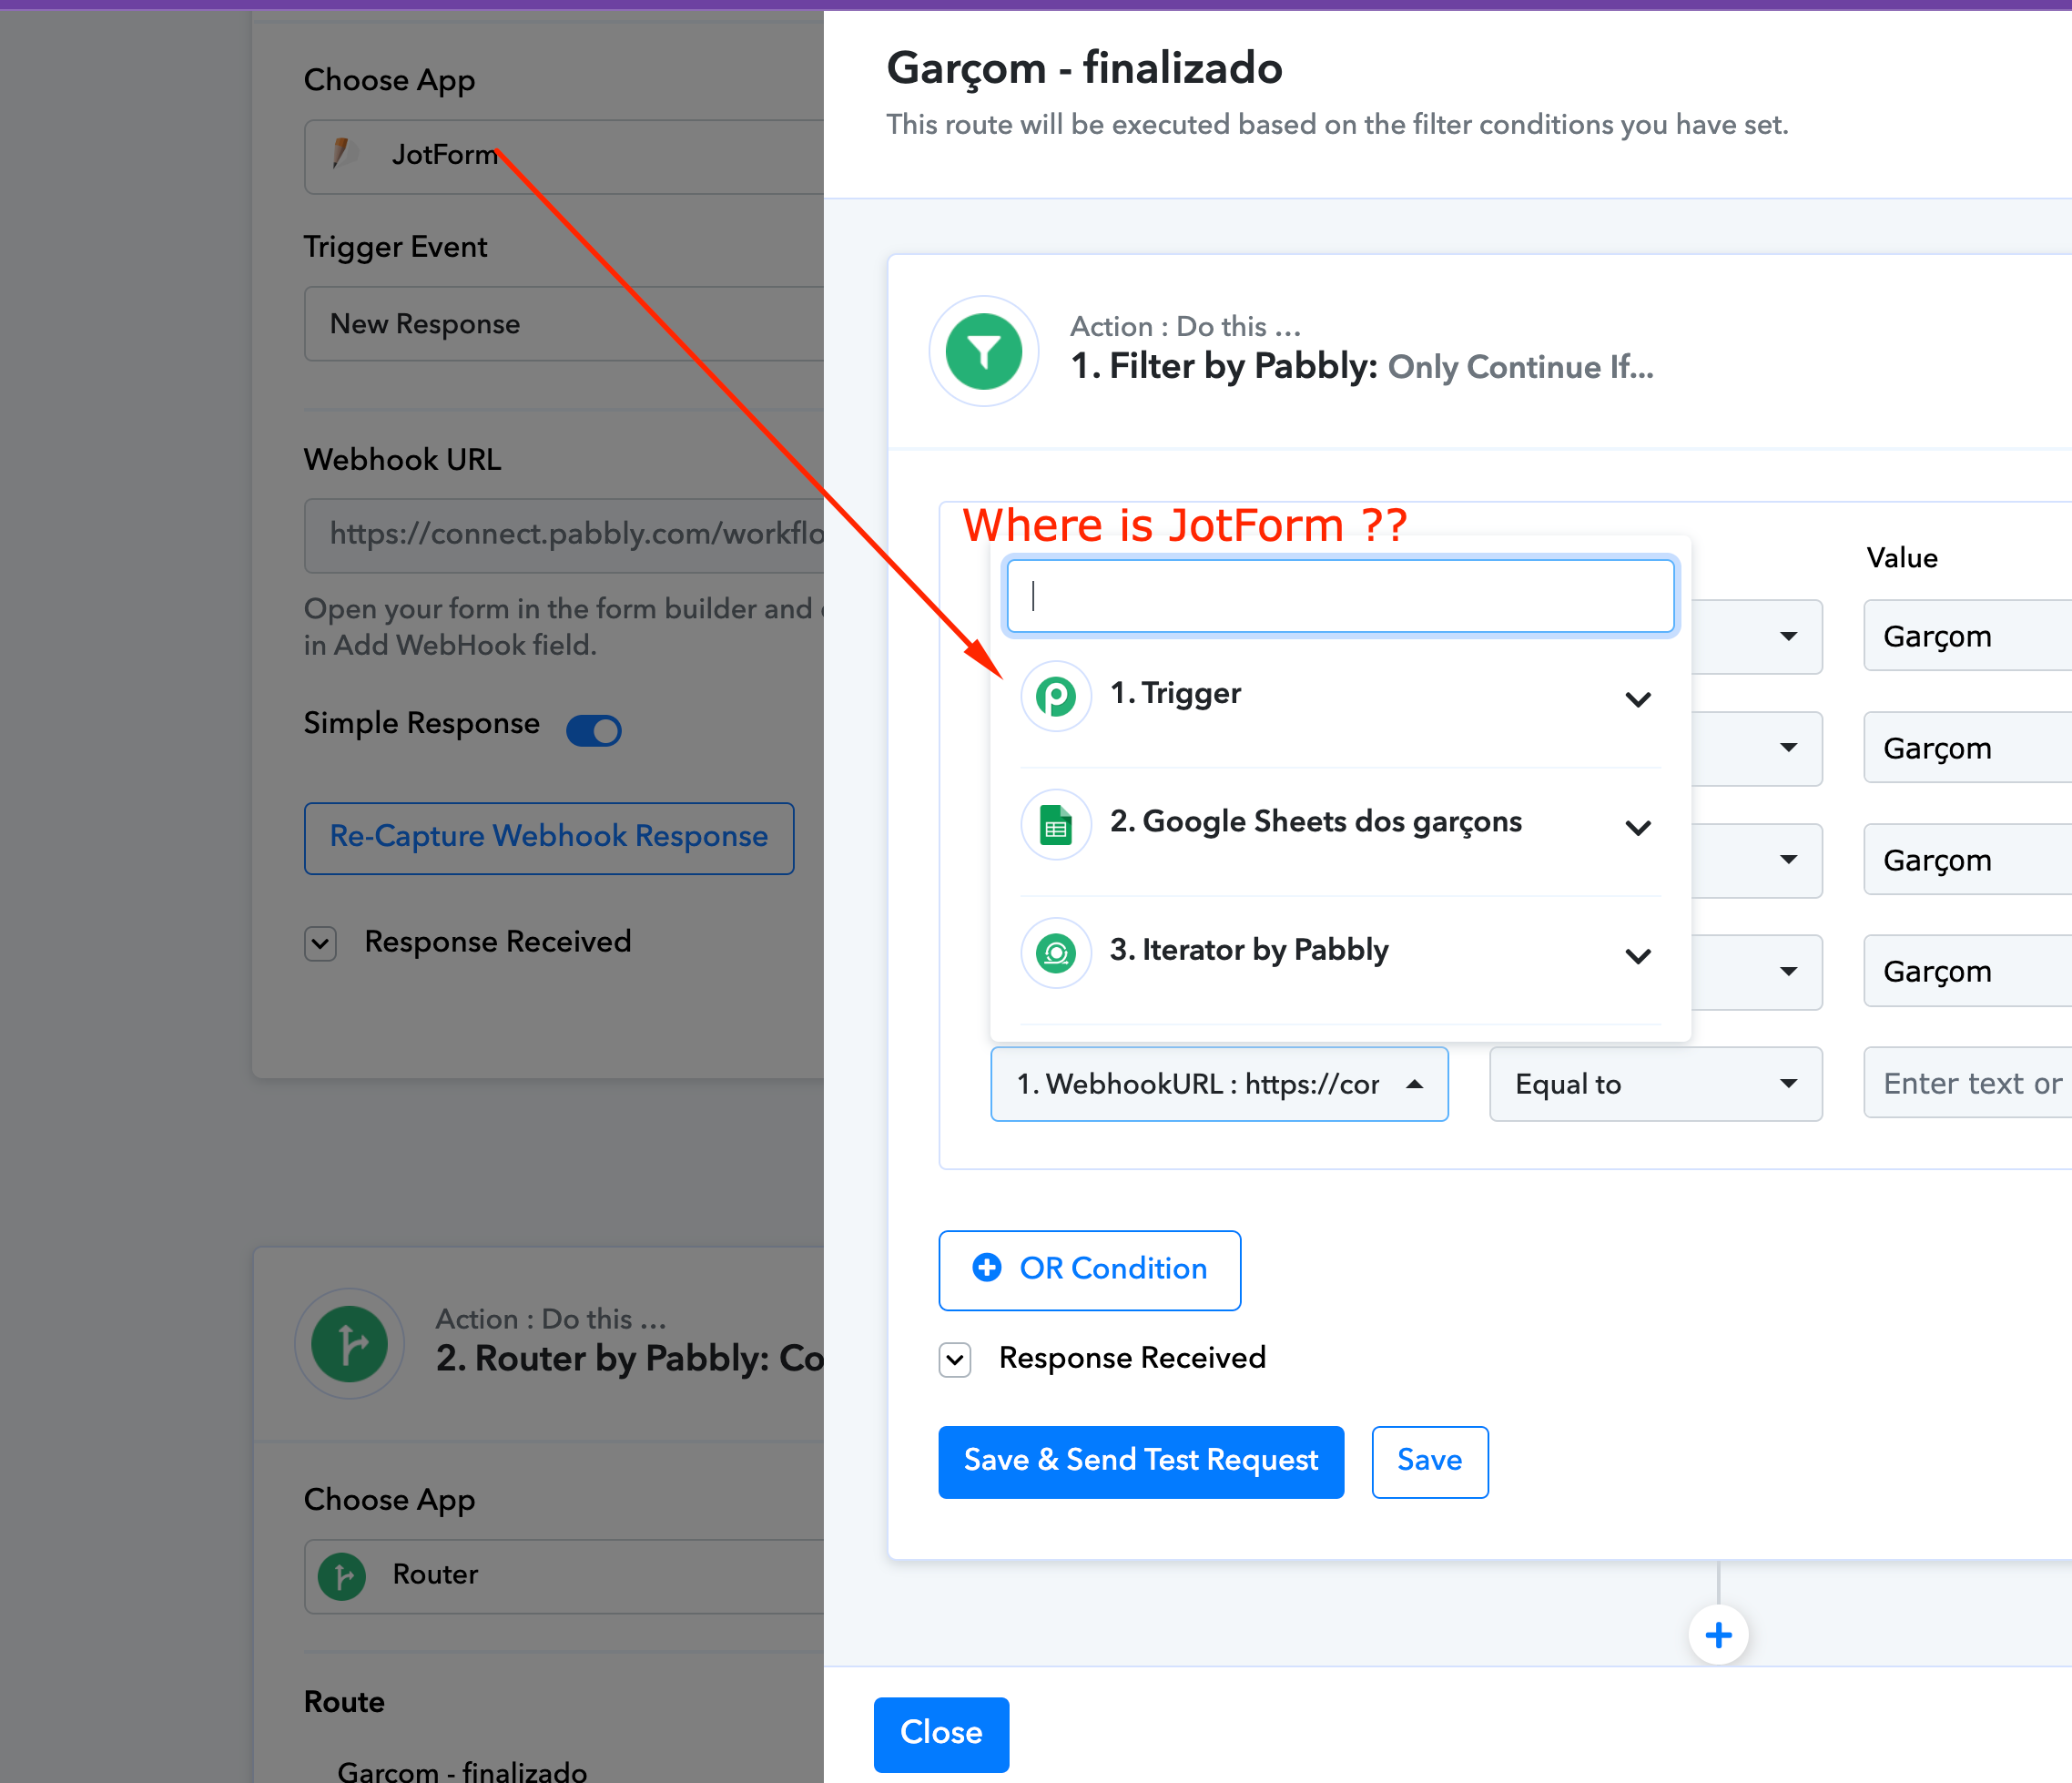Image resolution: width=2072 pixels, height=1783 pixels.
Task: Click the Garçom - finalizado route title
Action: 1084,68
